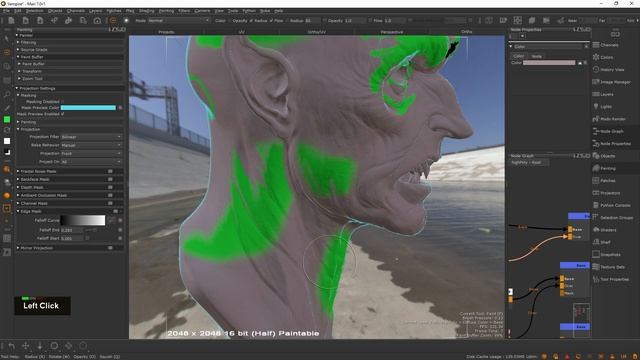Open the Projection Filter dropdown
640x360 pixels.
coord(91,137)
